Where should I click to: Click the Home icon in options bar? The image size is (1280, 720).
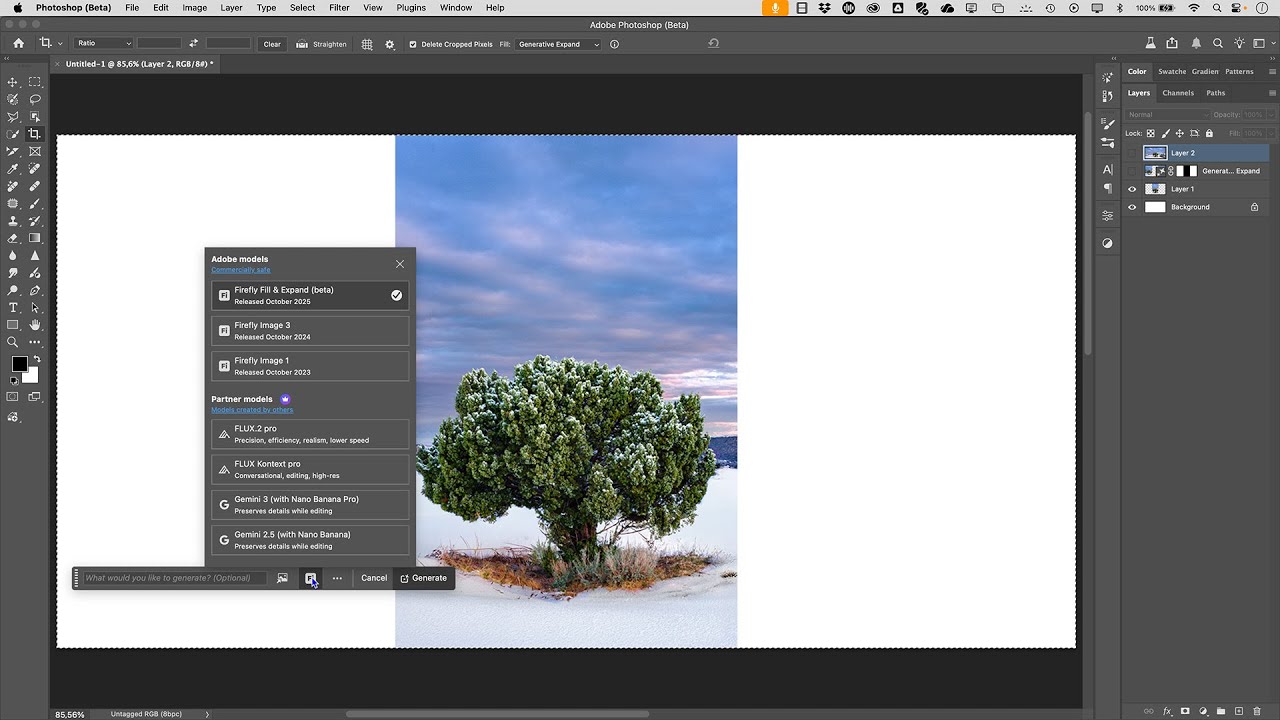click(18, 44)
